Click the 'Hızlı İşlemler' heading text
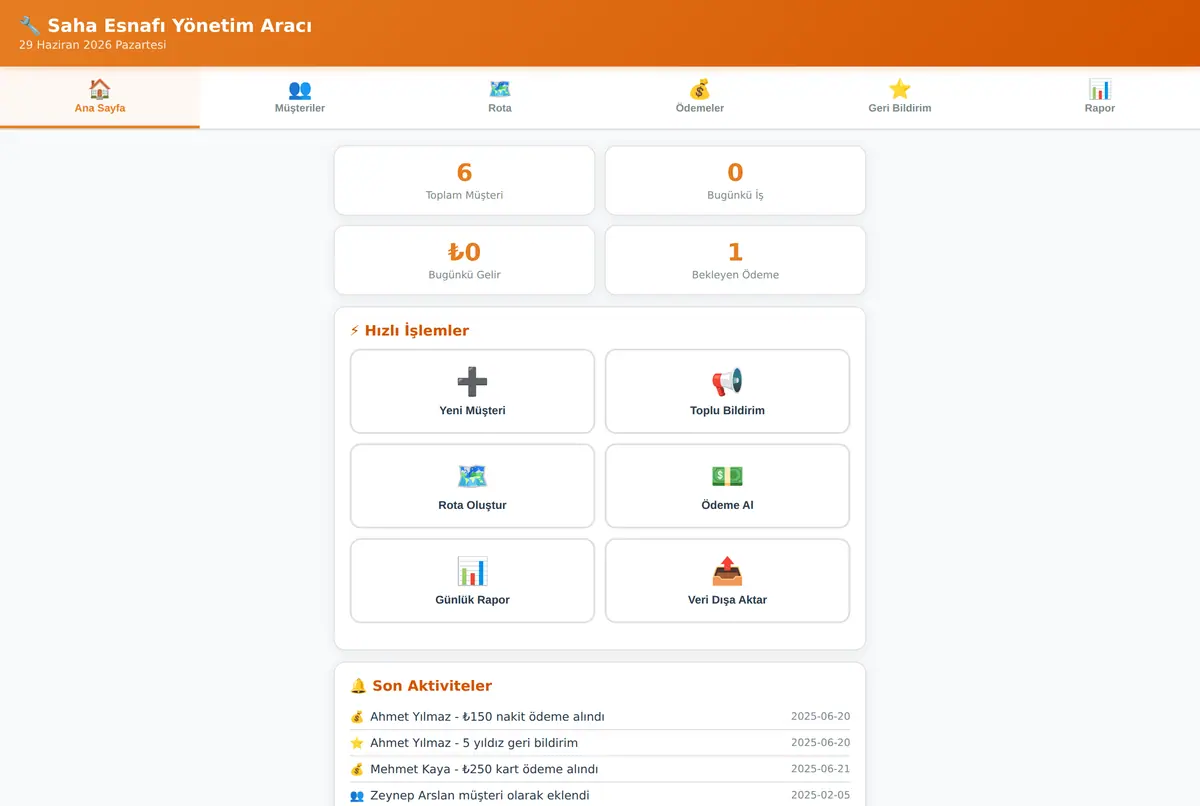1200x806 pixels. (x=417, y=331)
